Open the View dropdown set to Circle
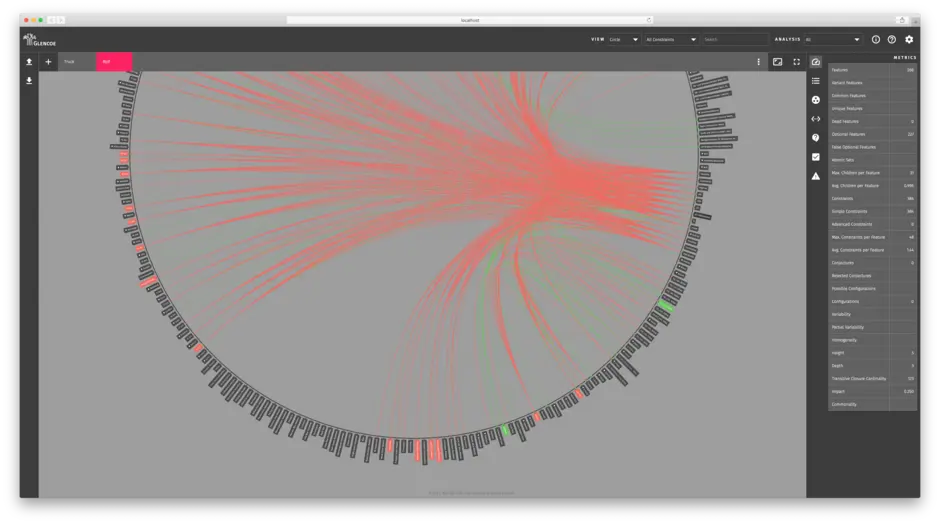940x524 pixels. click(x=623, y=40)
